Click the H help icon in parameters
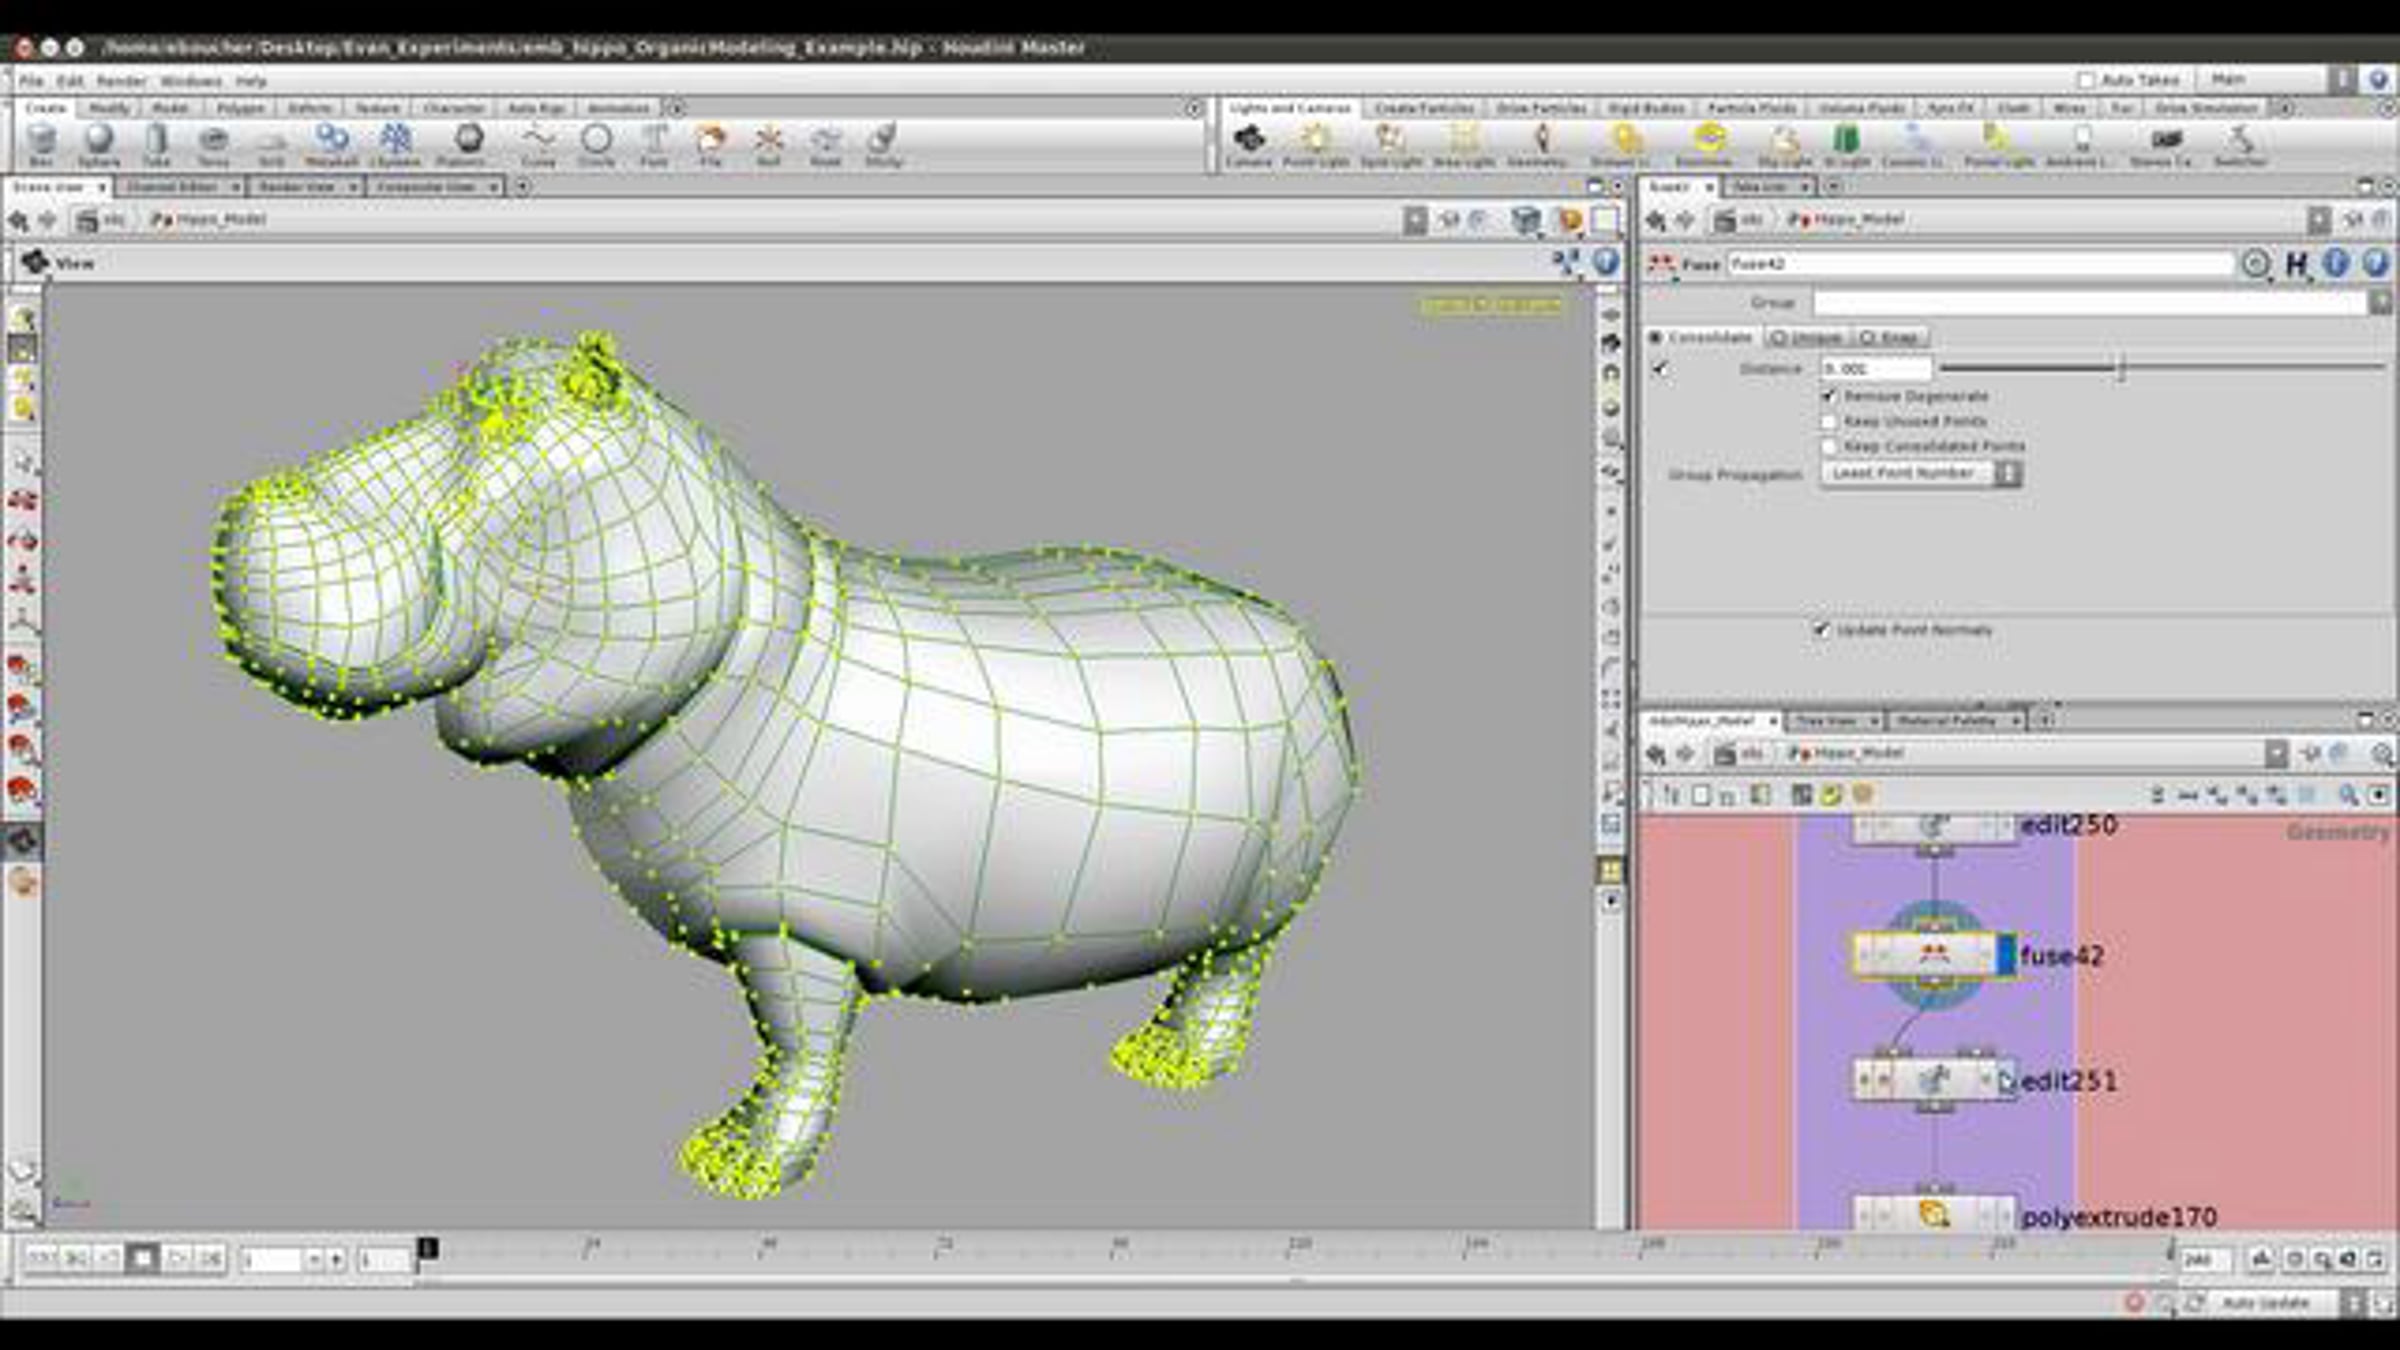 coord(2297,264)
